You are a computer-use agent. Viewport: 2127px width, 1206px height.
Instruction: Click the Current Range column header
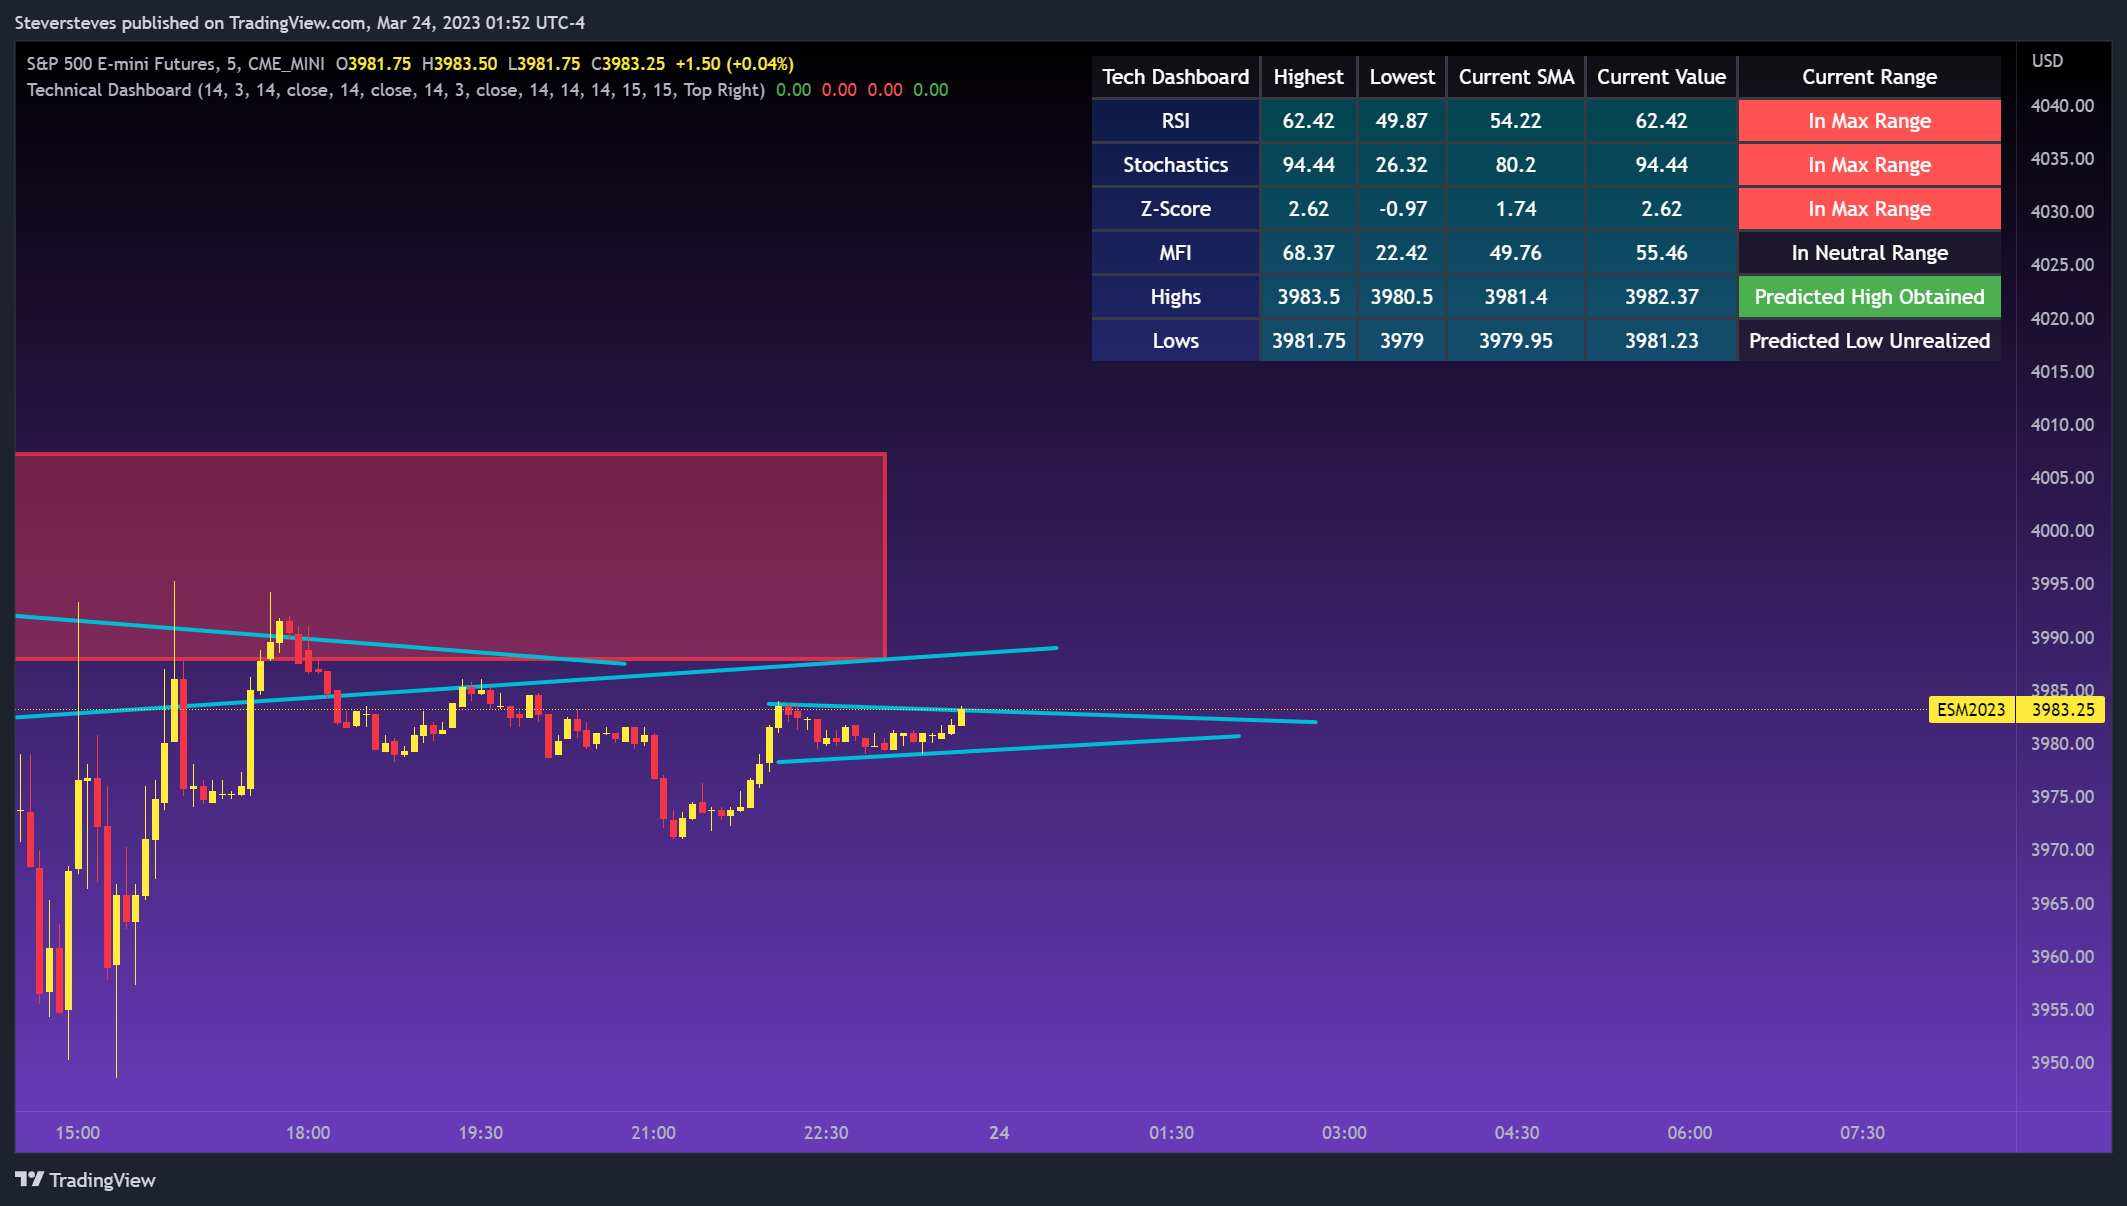pos(1869,77)
